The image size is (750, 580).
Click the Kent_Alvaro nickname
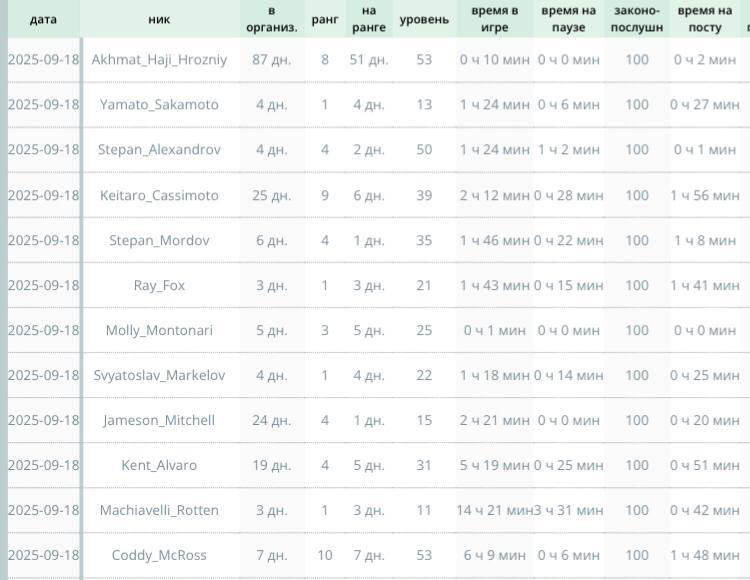159,465
